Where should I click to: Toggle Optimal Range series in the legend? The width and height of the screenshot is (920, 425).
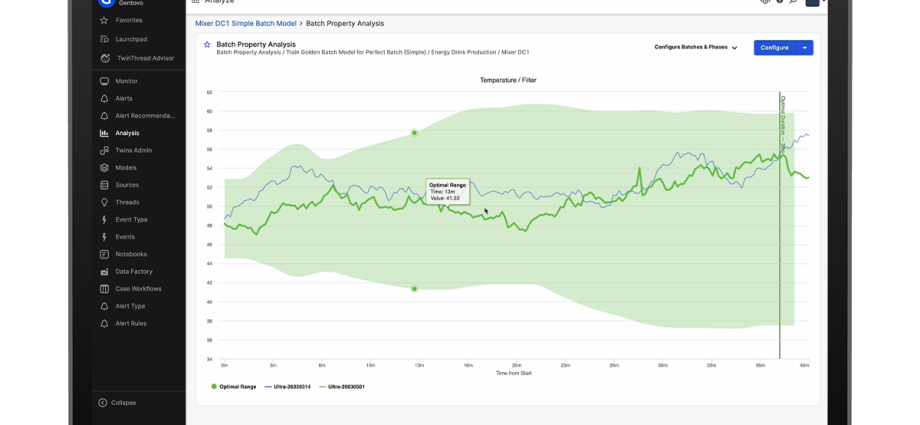click(x=233, y=386)
